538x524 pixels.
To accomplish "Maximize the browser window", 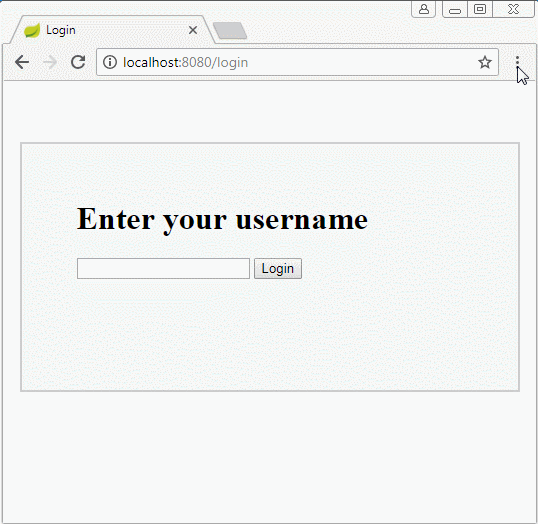I will [x=480, y=9].
